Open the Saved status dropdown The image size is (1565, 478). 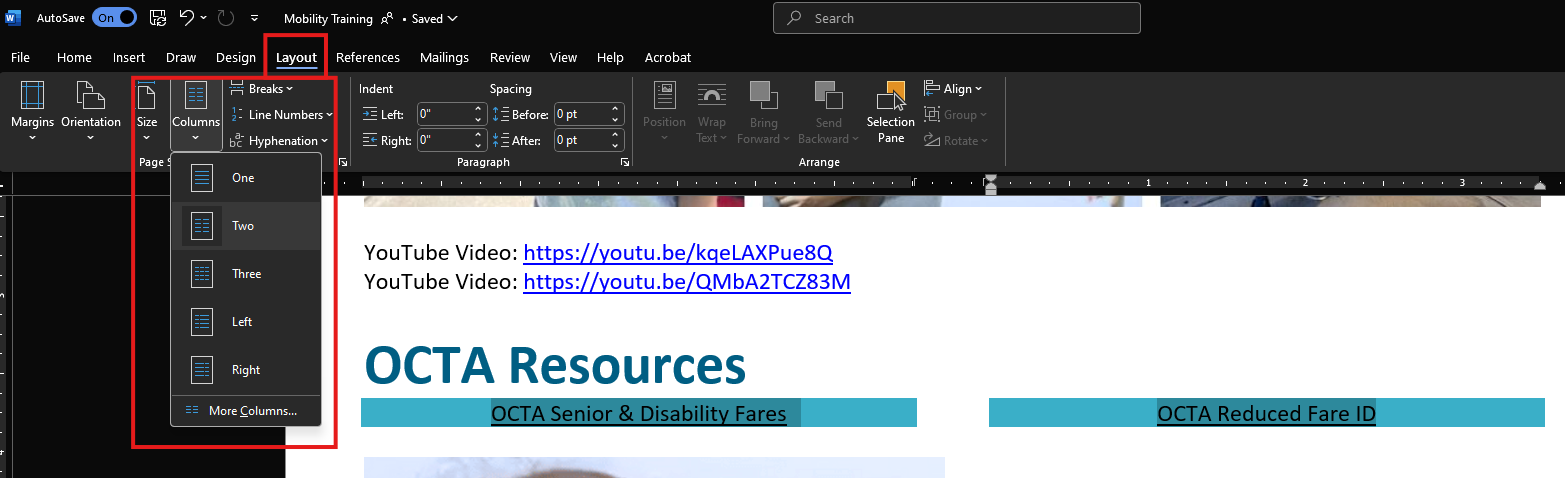pyautogui.click(x=435, y=18)
